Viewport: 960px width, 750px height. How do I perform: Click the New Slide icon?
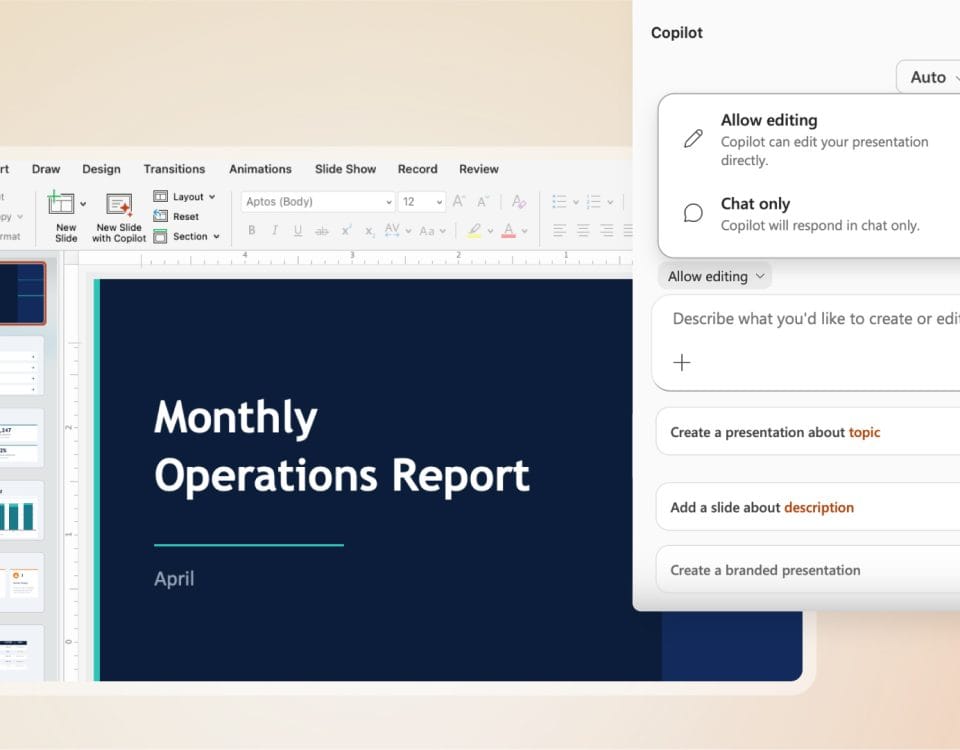(62, 204)
